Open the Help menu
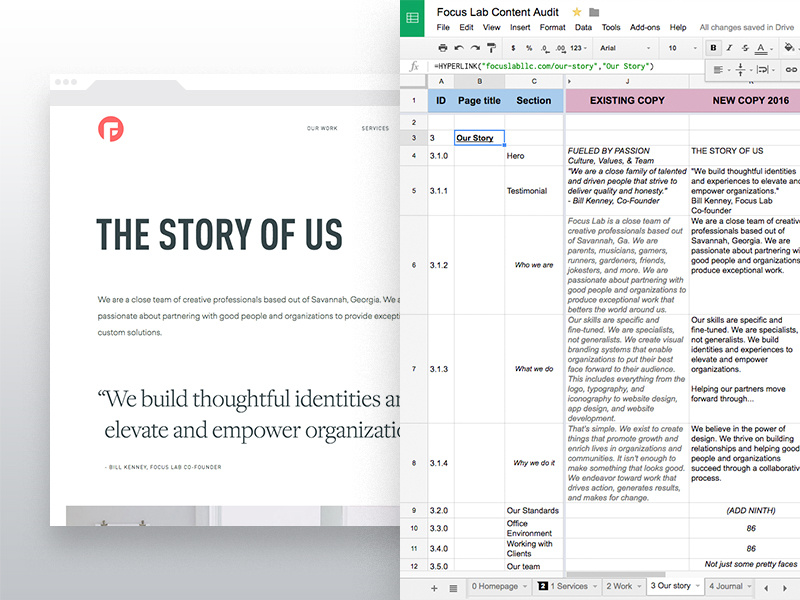 coord(678,28)
